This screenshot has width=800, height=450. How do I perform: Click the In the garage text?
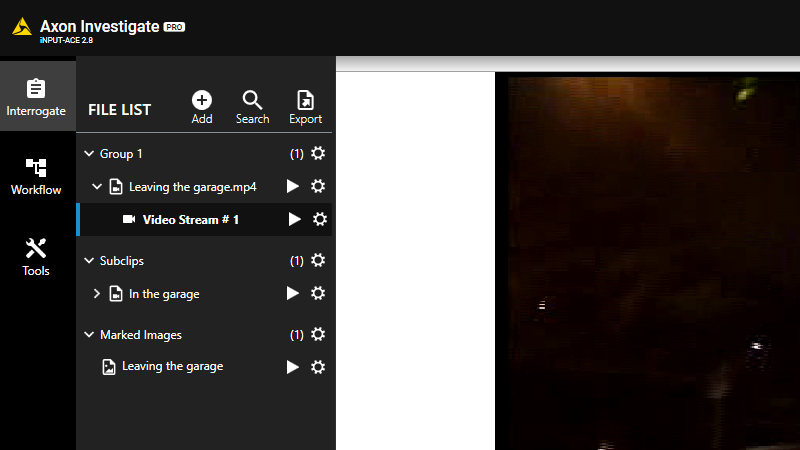tap(164, 294)
